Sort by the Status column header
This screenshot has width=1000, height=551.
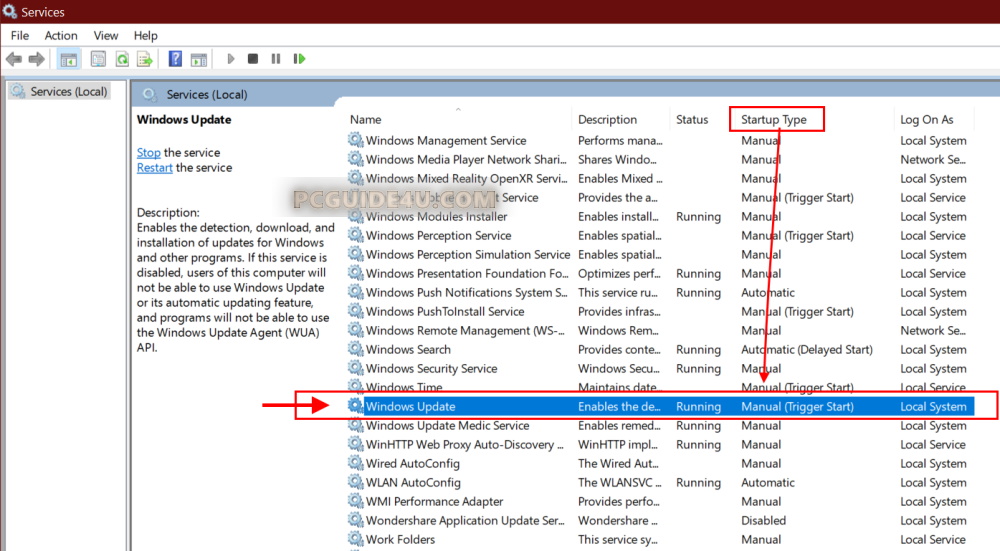click(692, 120)
